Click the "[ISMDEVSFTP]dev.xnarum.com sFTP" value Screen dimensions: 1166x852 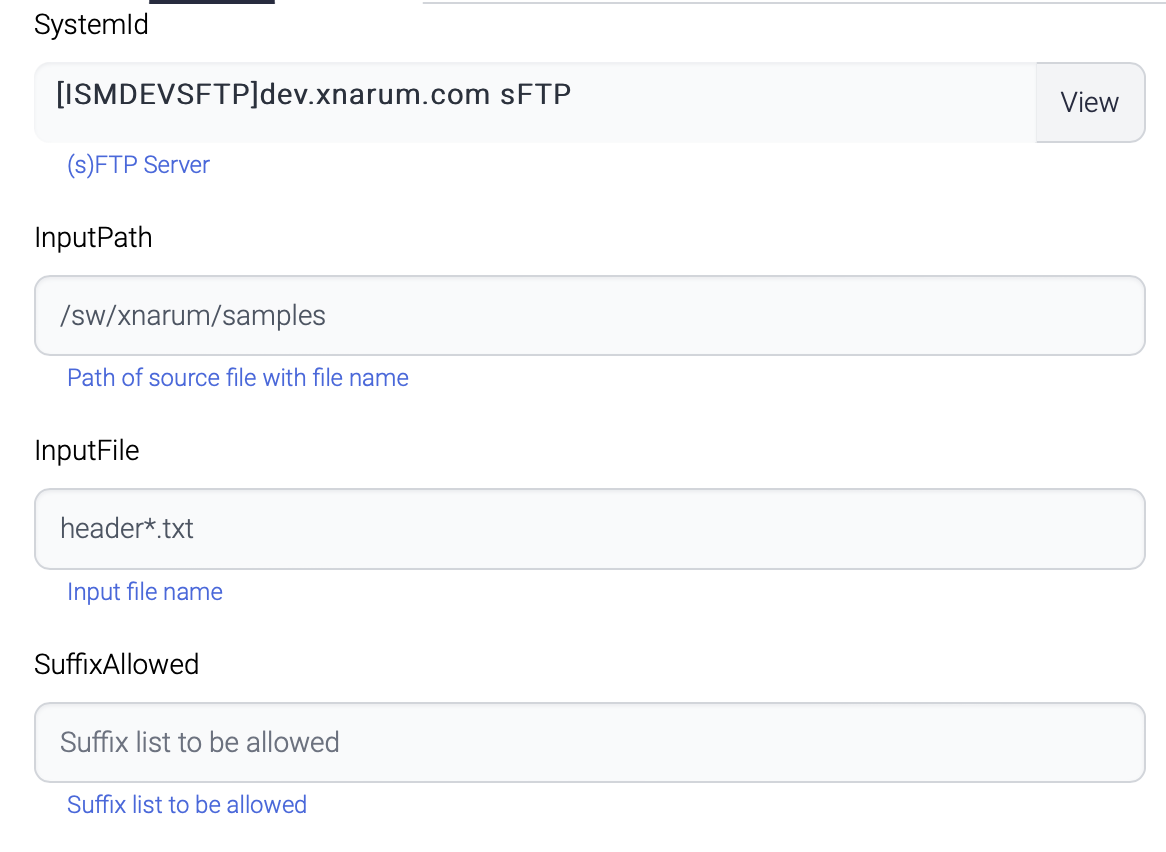tap(314, 95)
